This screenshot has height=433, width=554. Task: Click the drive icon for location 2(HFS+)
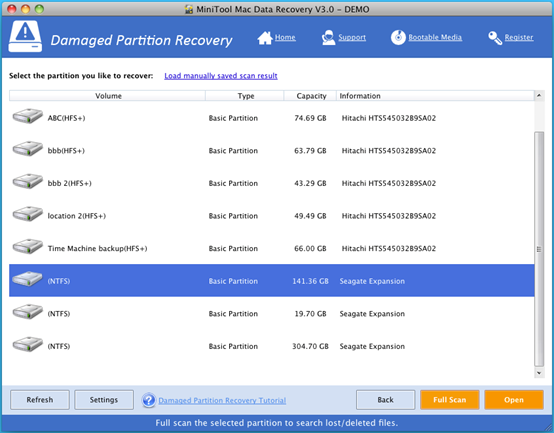[x=28, y=214]
